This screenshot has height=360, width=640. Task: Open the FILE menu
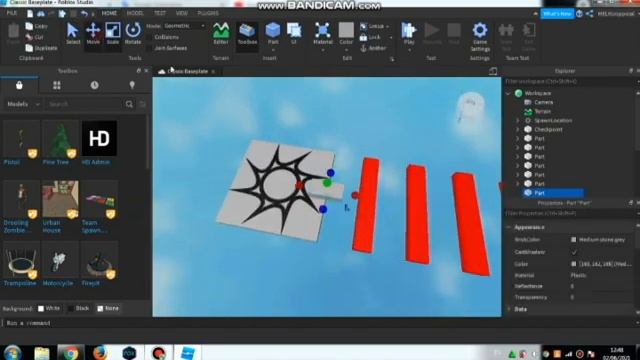tap(12, 13)
